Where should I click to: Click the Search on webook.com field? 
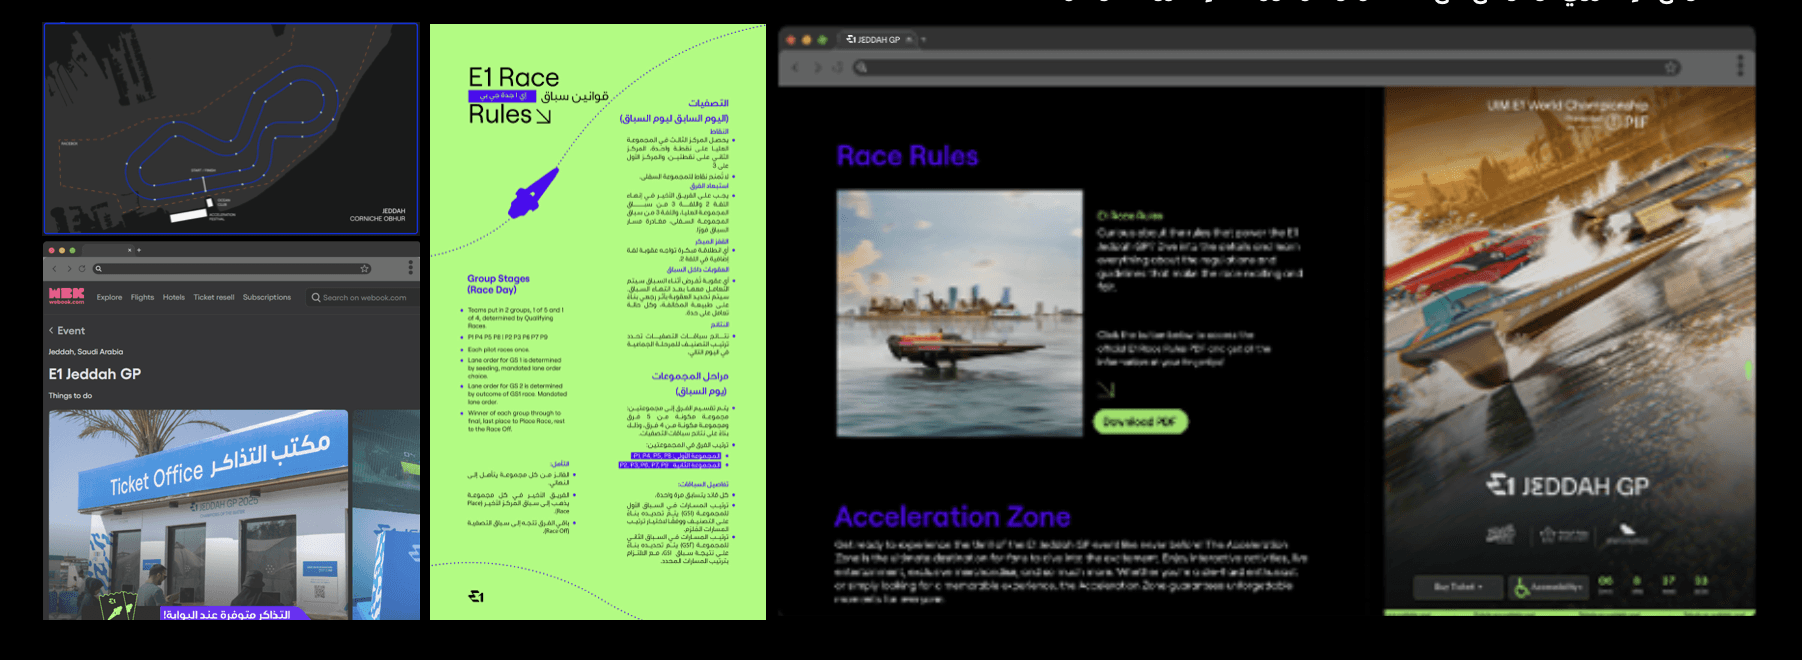point(363,297)
